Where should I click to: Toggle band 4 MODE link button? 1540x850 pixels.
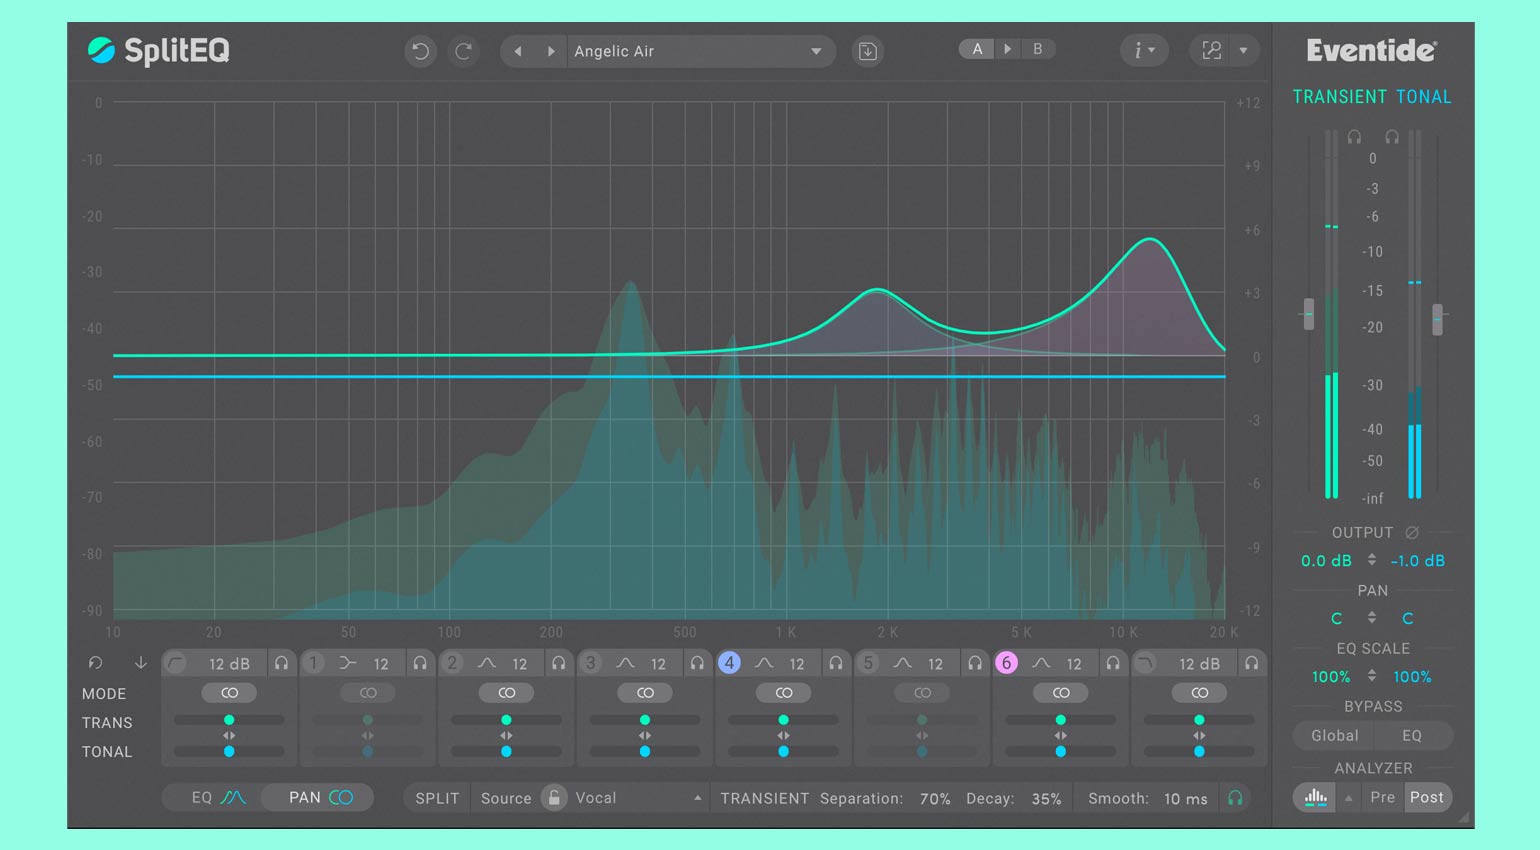point(784,693)
